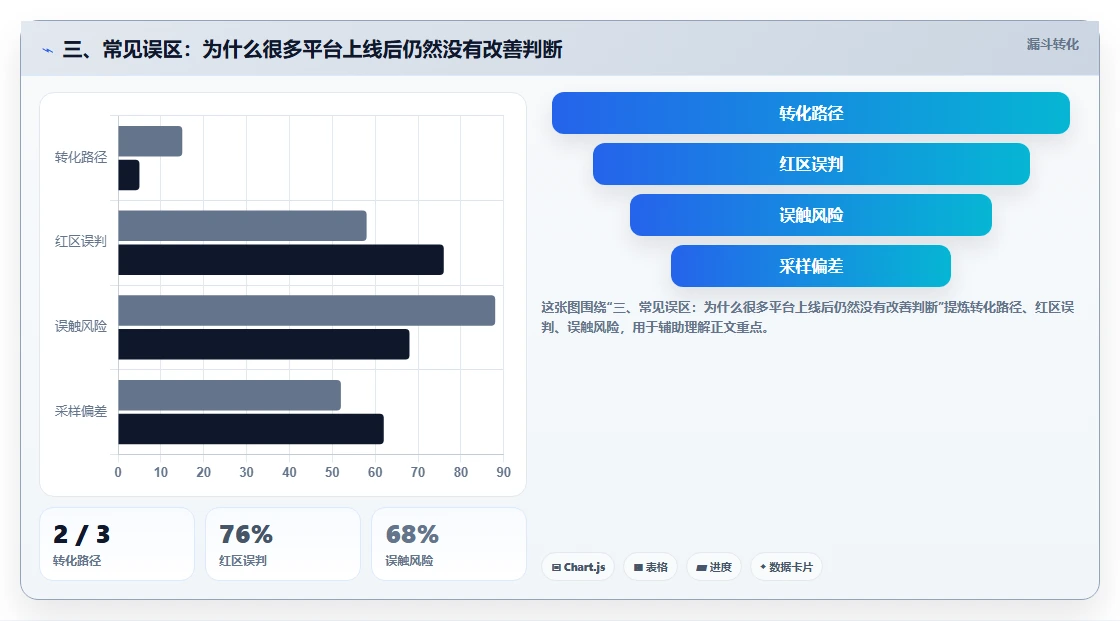Select the 红区误判 funnel stage
Image resolution: width=1120 pixels, height=621 pixels.
(811, 164)
